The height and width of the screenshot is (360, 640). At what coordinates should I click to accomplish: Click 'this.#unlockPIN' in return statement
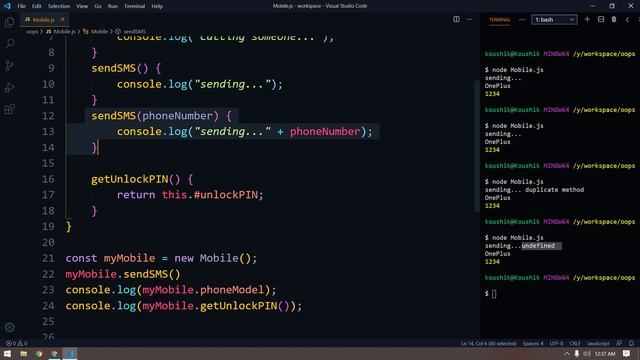210,195
